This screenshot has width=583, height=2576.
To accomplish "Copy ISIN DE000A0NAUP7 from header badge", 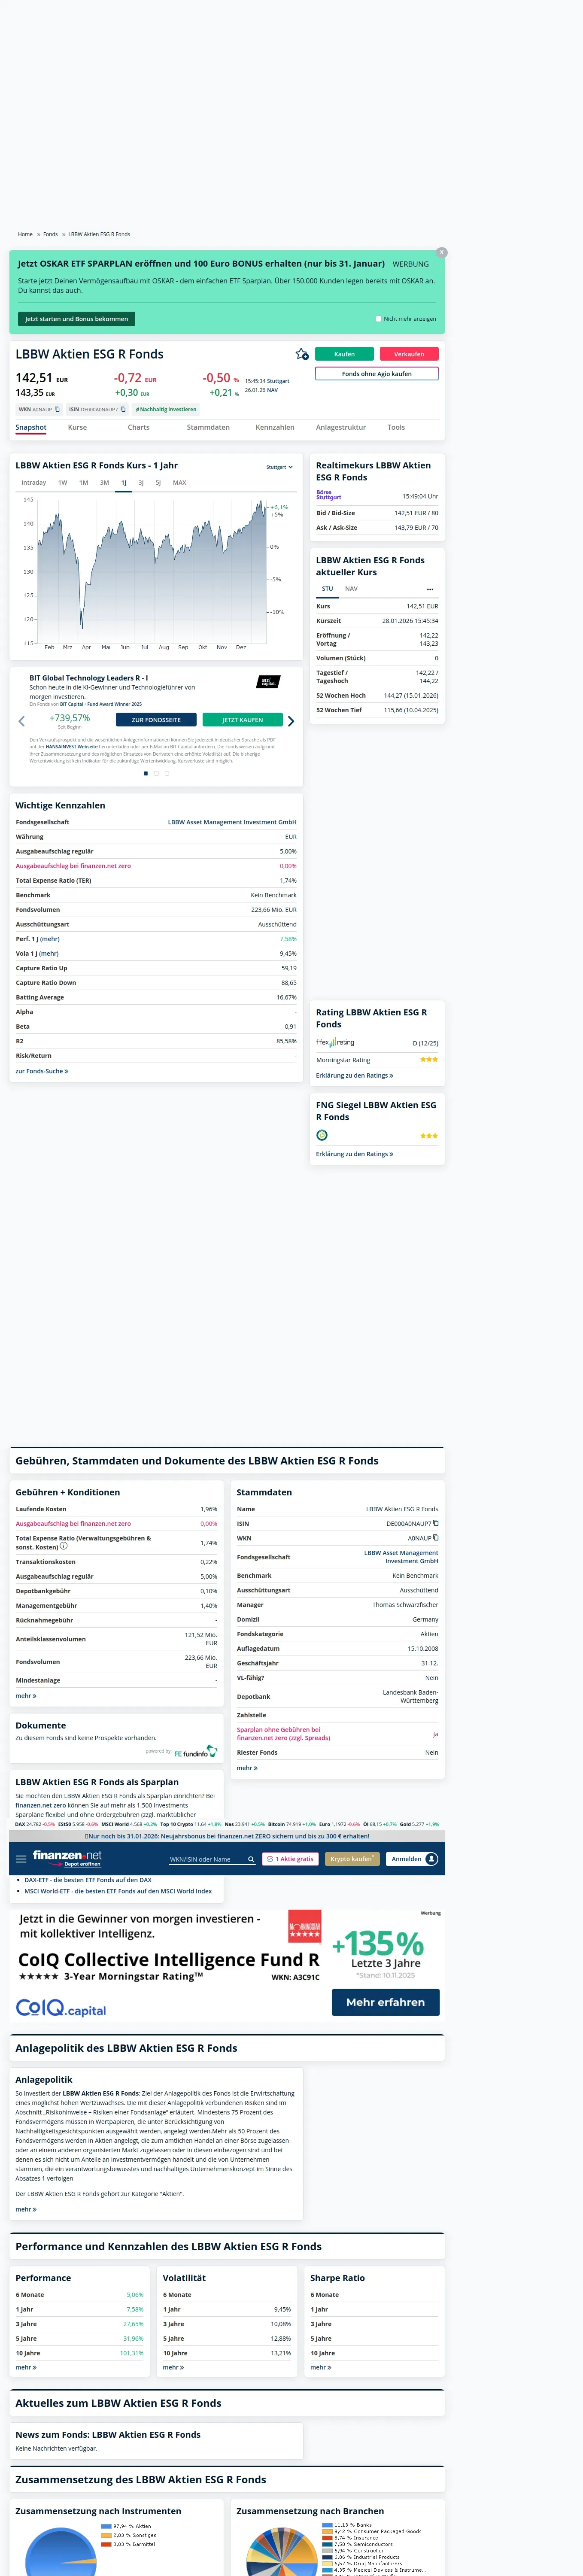I will (123, 409).
